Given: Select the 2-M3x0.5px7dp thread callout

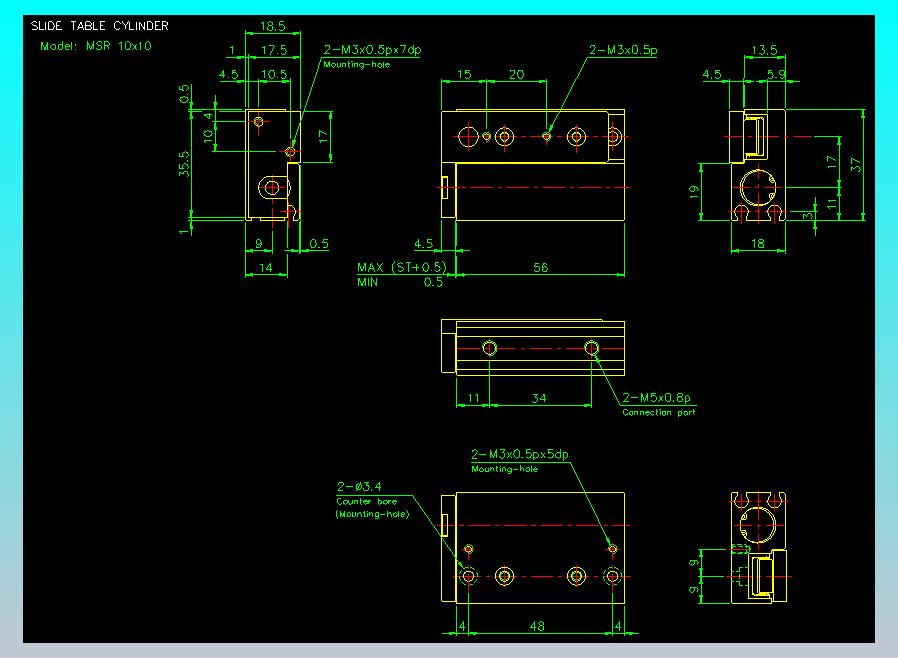Looking at the screenshot, I should (x=372, y=50).
